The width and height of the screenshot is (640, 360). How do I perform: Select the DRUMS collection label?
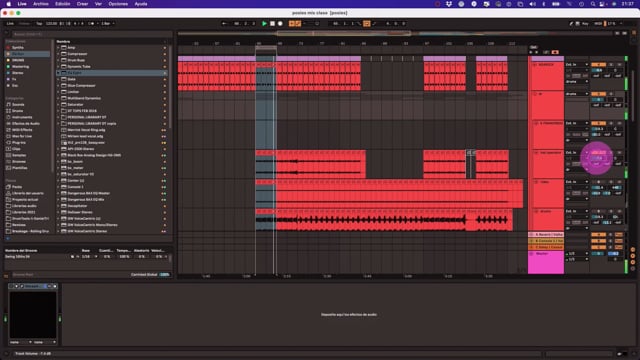click(18, 60)
